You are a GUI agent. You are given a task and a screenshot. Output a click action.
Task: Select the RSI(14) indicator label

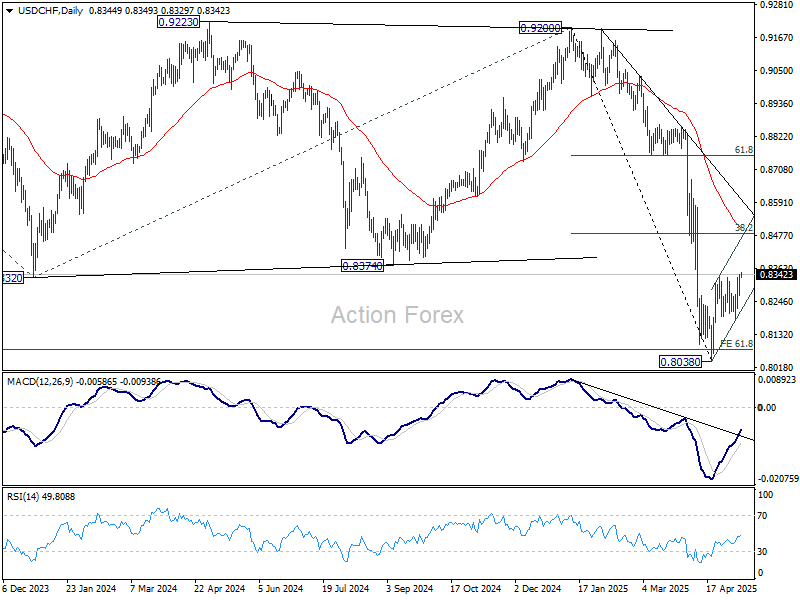point(24,497)
